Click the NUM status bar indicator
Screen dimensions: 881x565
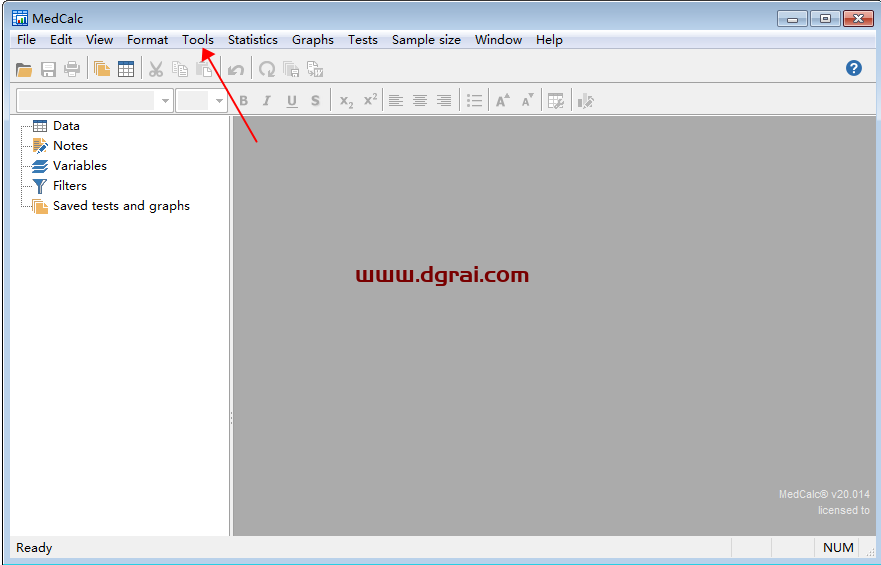838,548
